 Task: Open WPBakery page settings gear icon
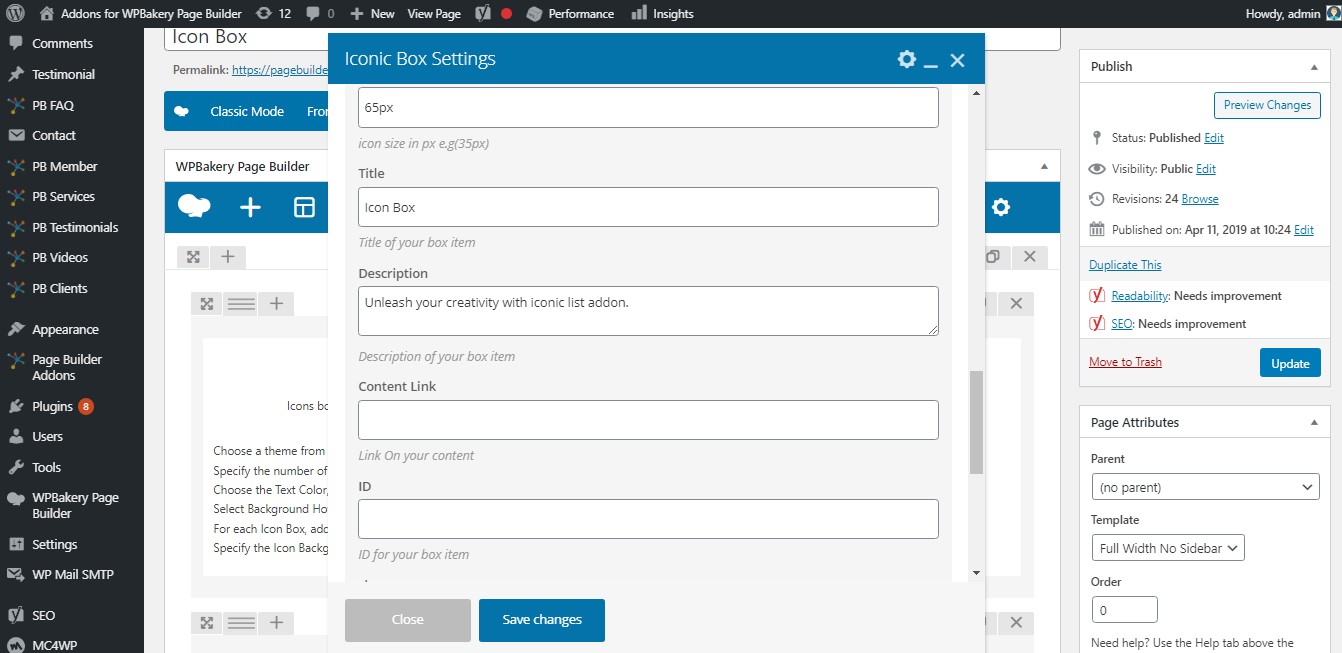1001,207
